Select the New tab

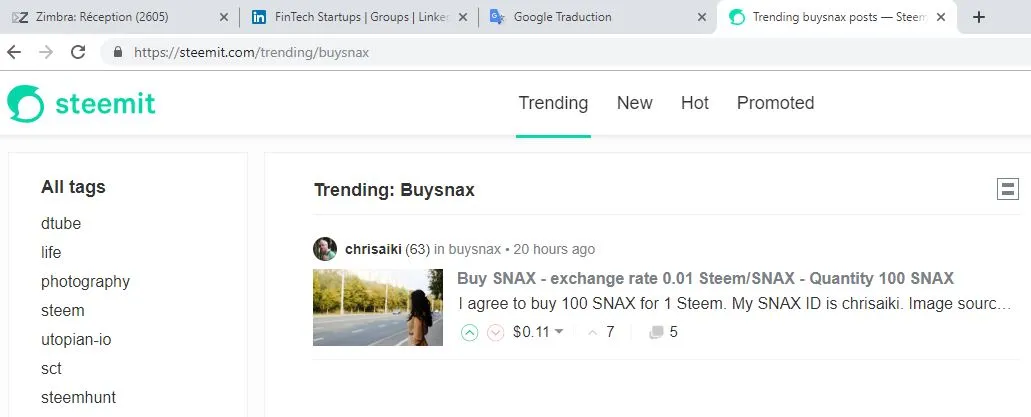point(634,103)
